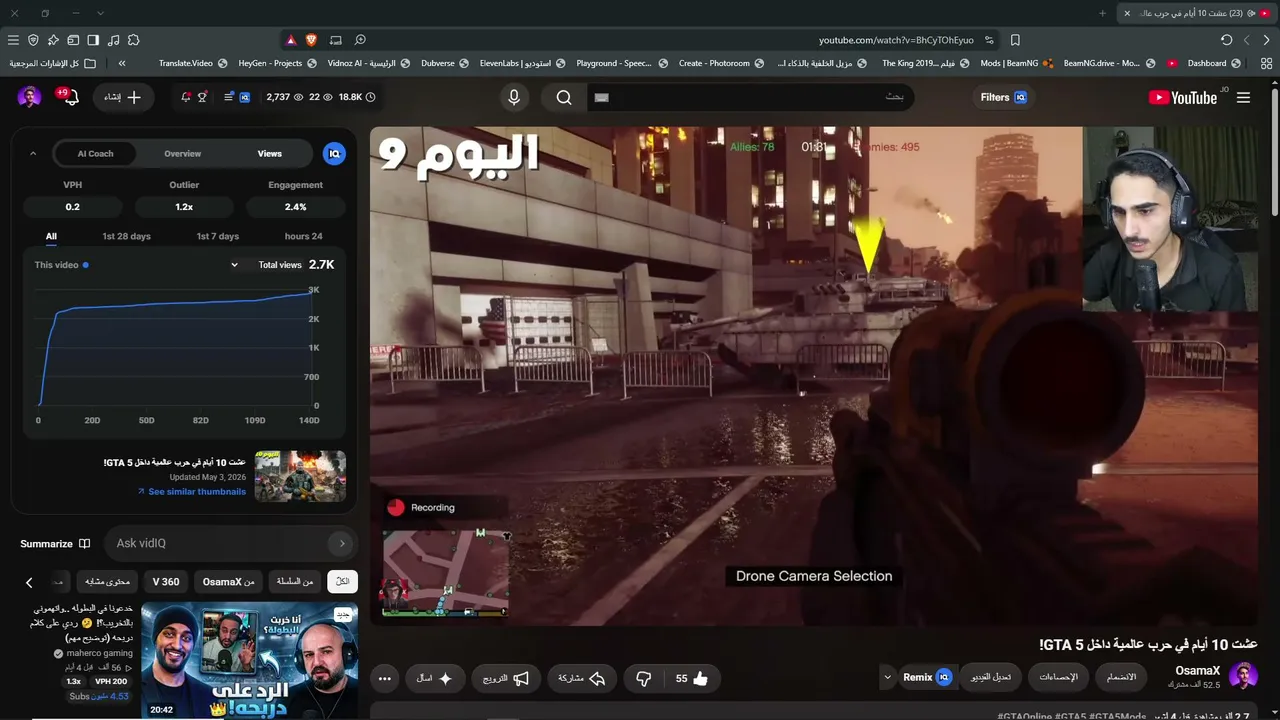This screenshot has height=720, width=1280.
Task: Open more actions three-dot menu
Action: [385, 678]
